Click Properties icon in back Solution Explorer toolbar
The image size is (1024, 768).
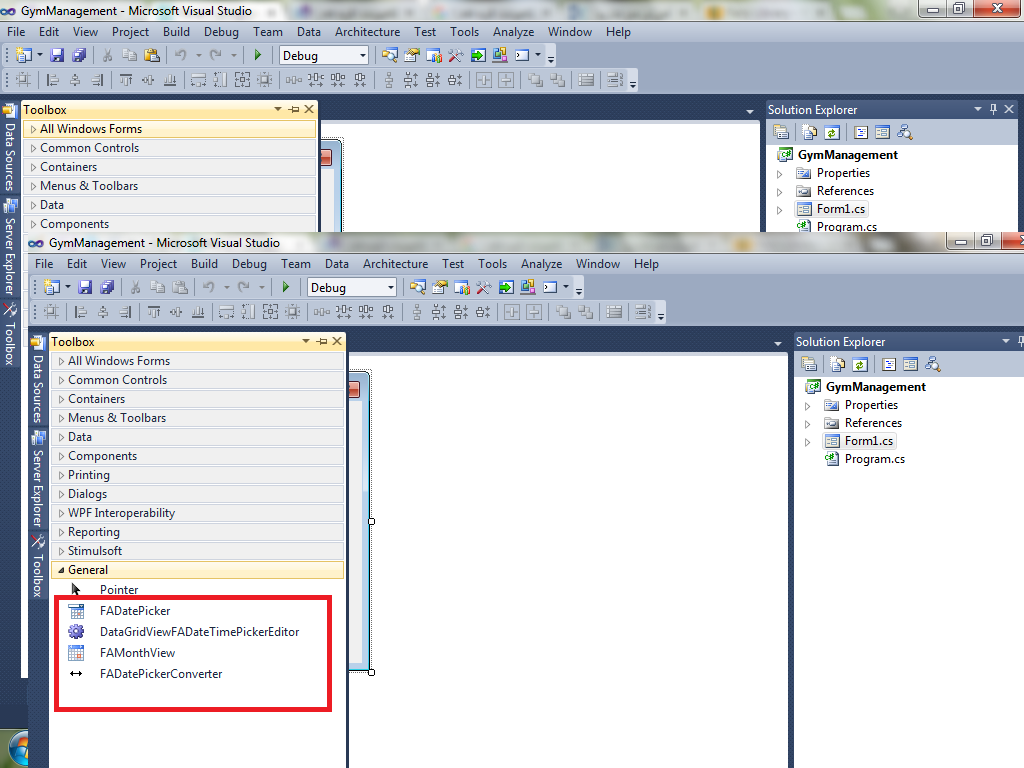pyautogui.click(x=781, y=133)
